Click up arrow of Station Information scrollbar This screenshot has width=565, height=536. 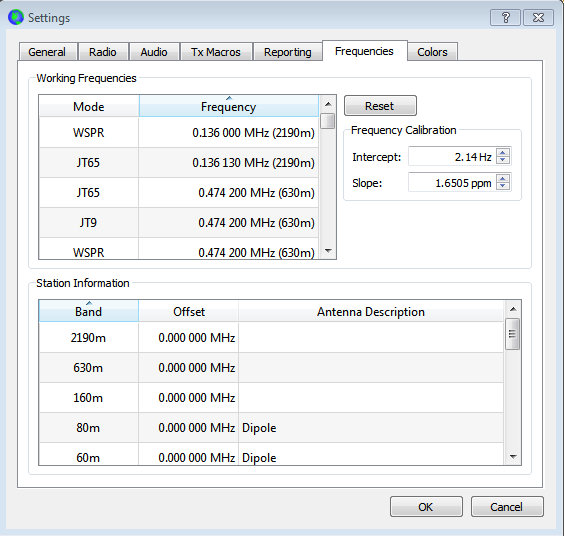click(x=513, y=309)
